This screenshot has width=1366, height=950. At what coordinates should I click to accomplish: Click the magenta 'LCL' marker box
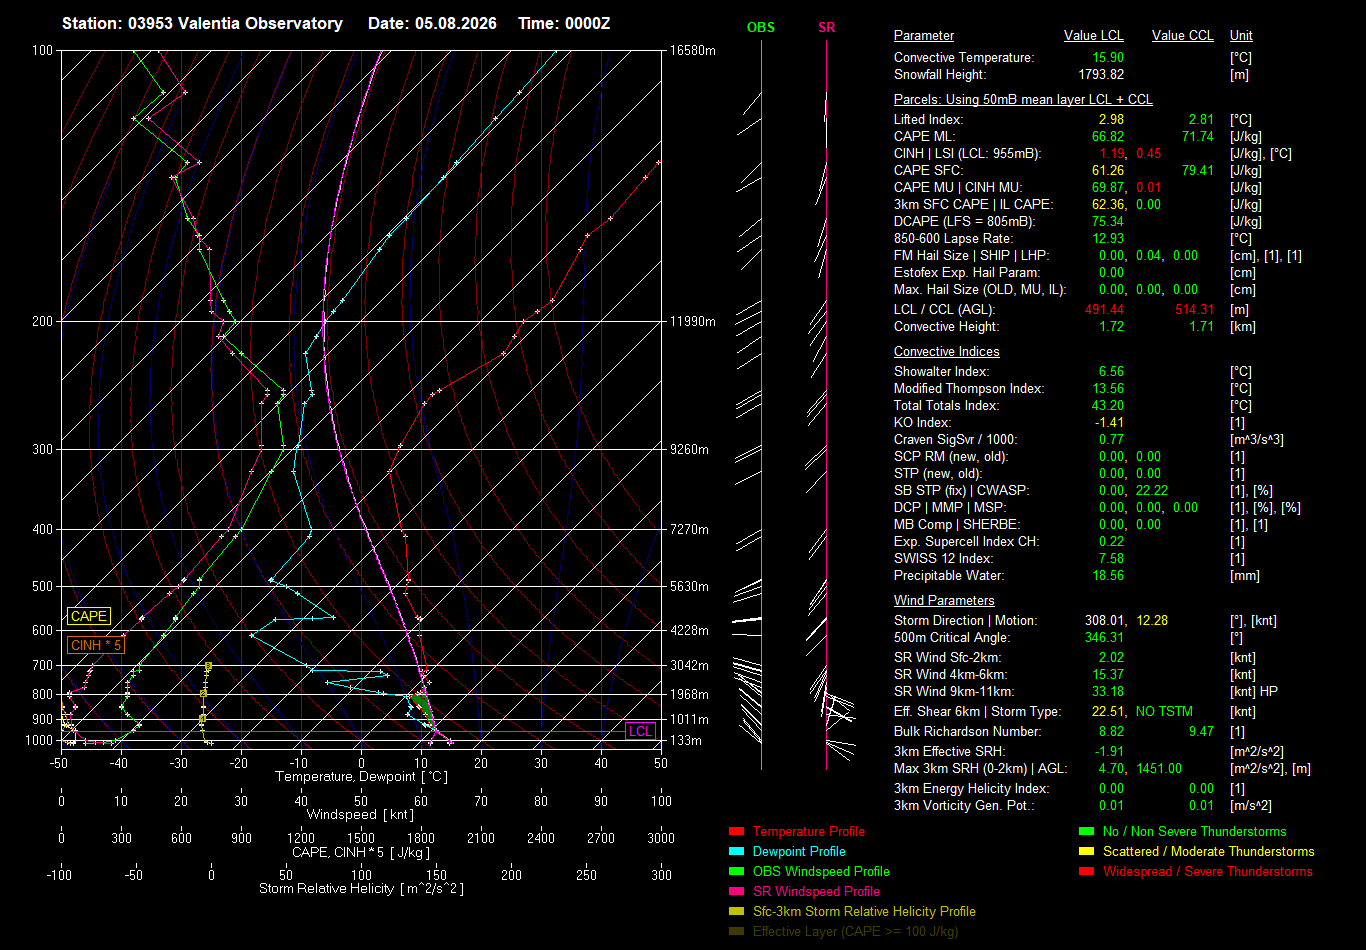point(640,731)
